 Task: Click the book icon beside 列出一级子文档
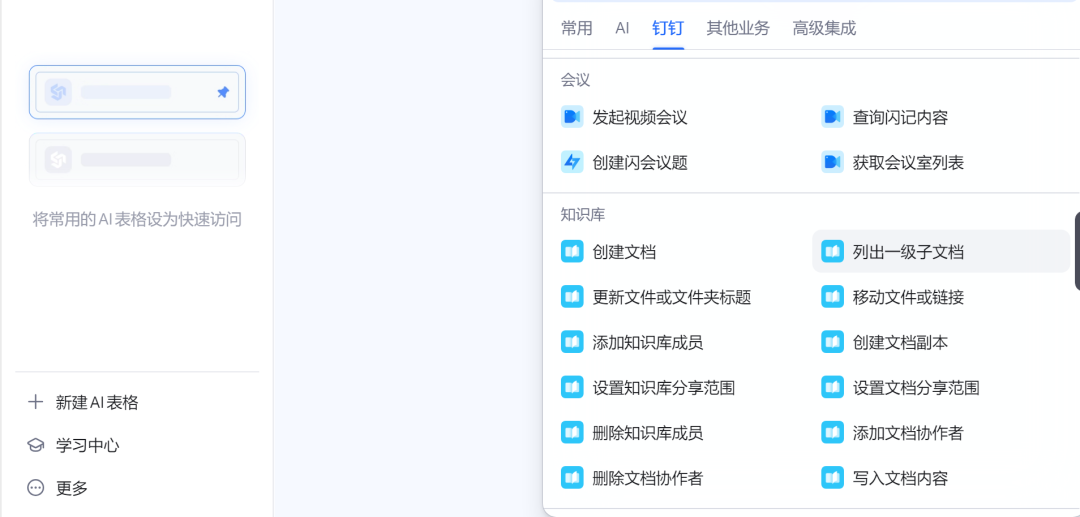pos(832,252)
